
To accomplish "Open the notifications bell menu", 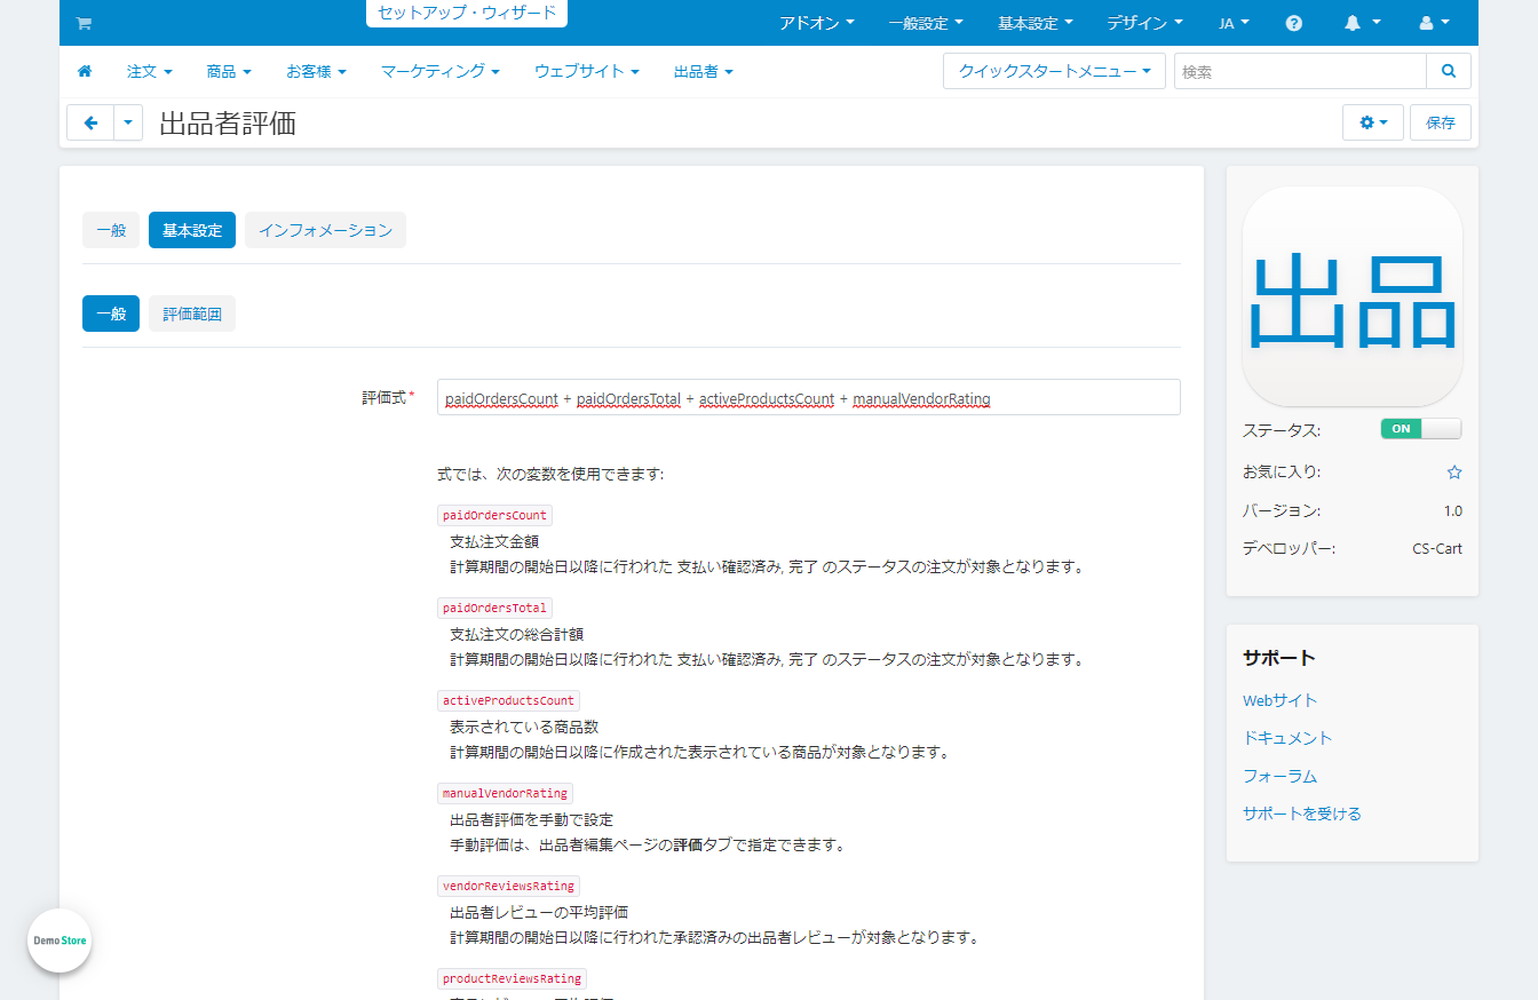I will (1362, 23).
